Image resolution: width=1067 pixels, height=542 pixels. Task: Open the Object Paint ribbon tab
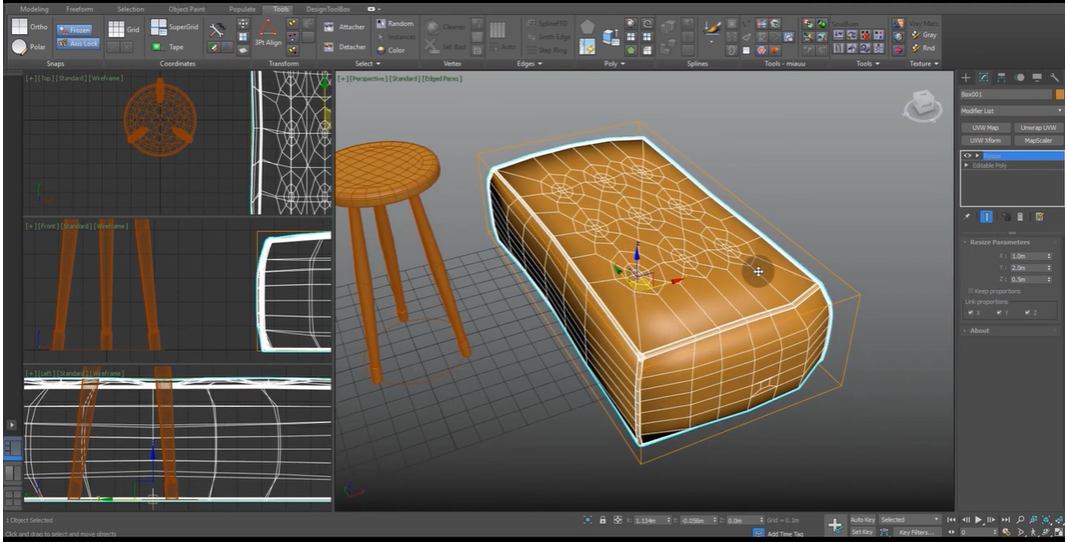pyautogui.click(x=187, y=9)
